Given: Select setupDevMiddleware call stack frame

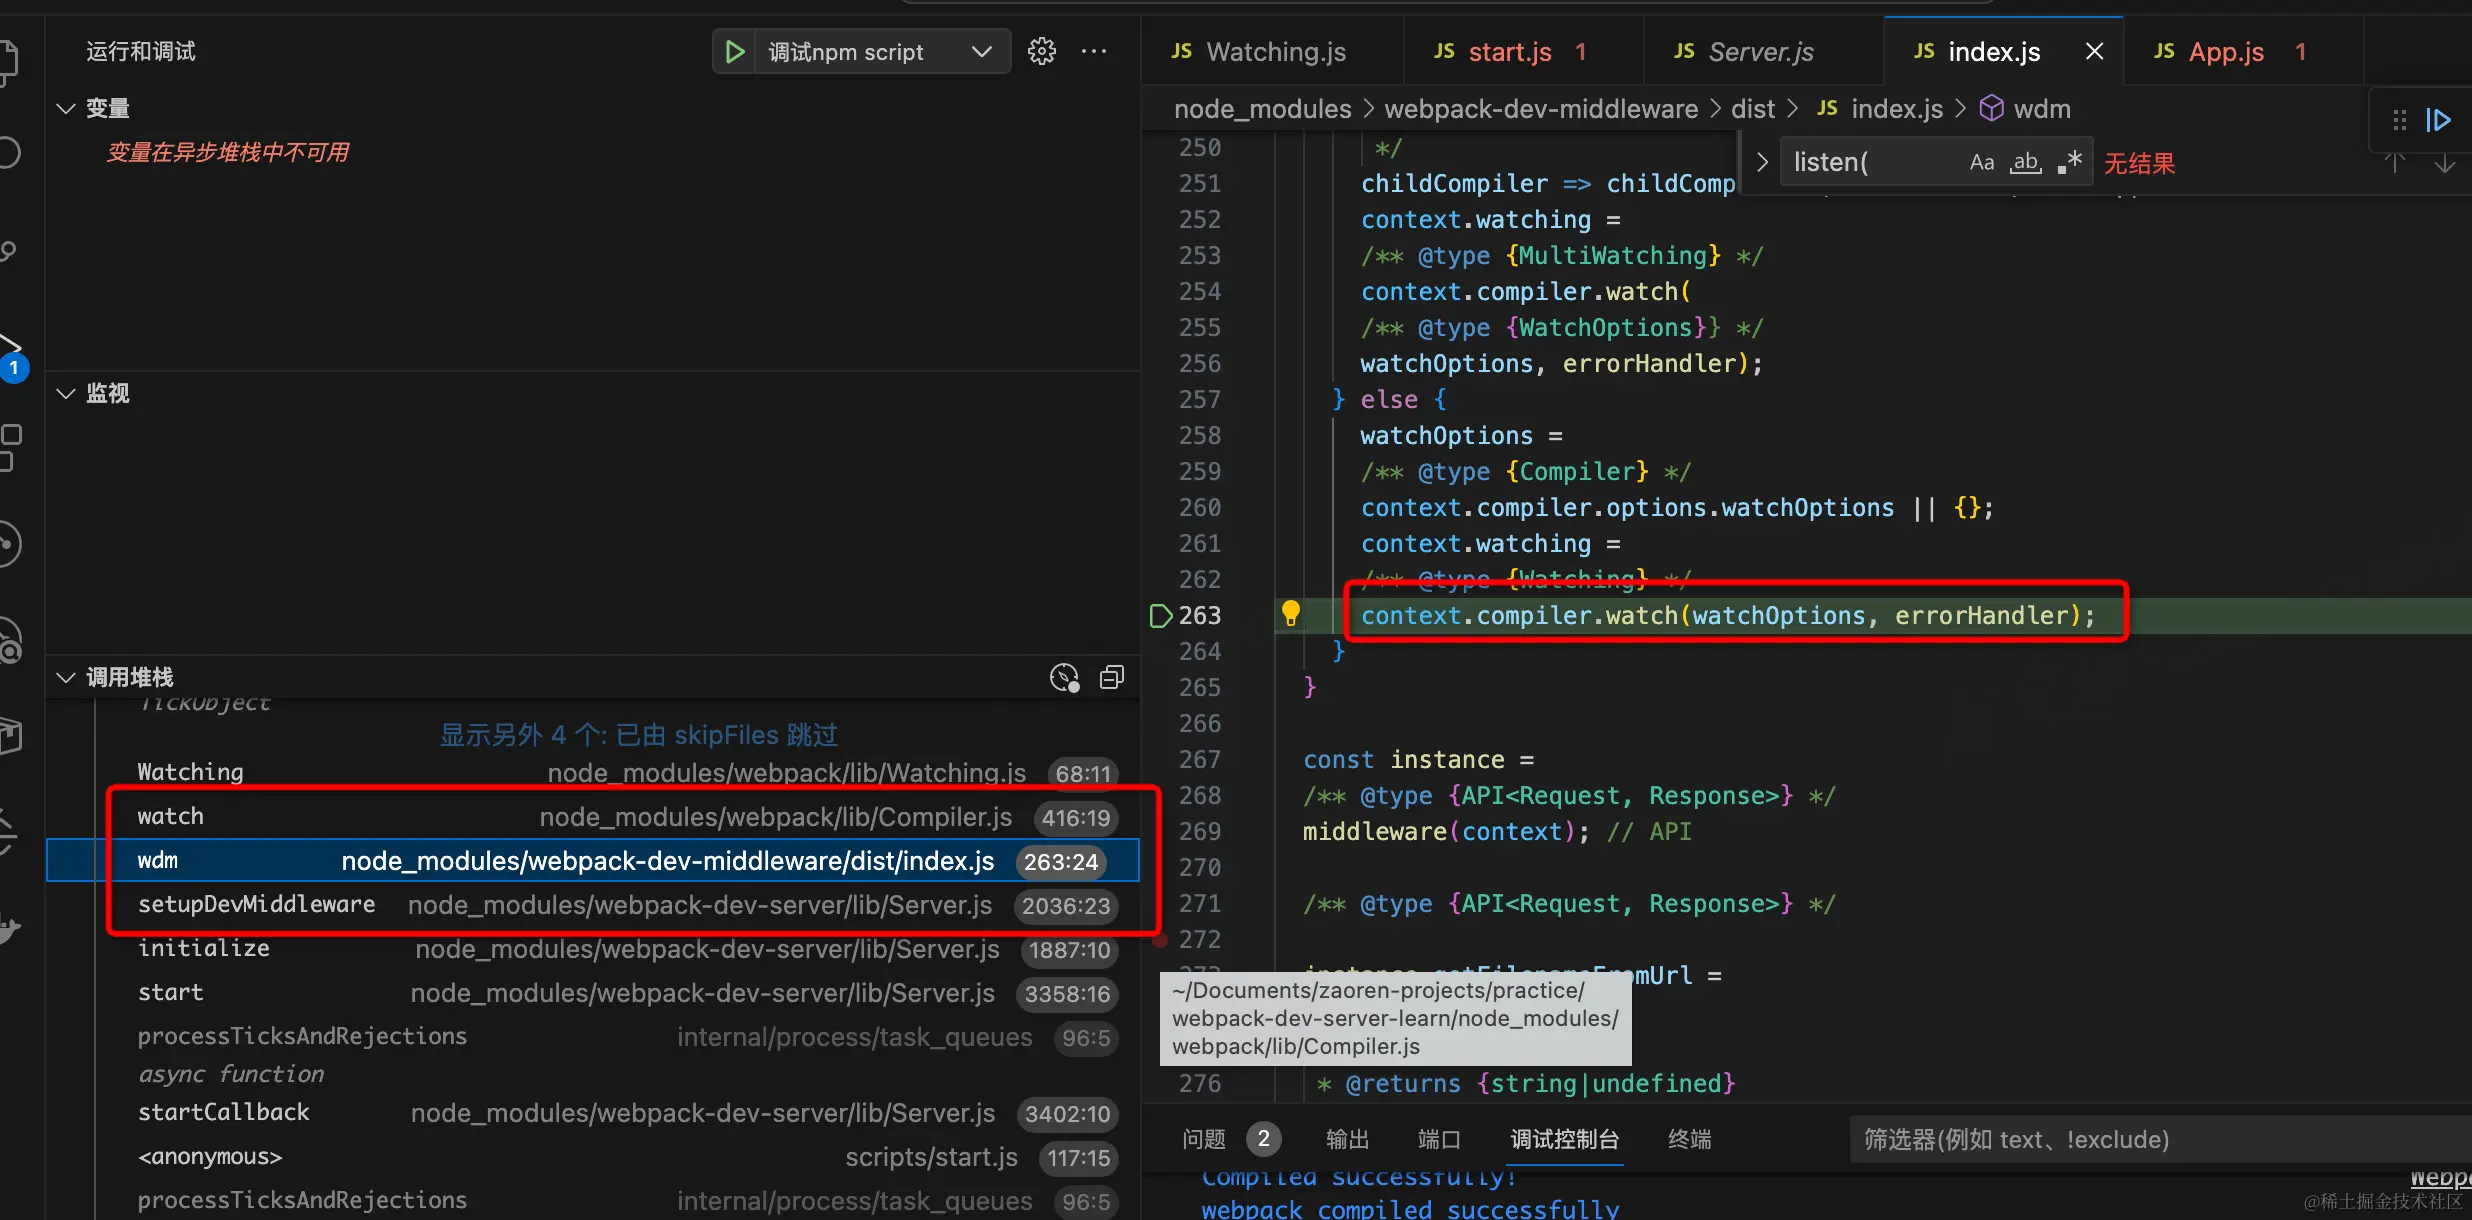Looking at the screenshot, I should pyautogui.click(x=256, y=905).
